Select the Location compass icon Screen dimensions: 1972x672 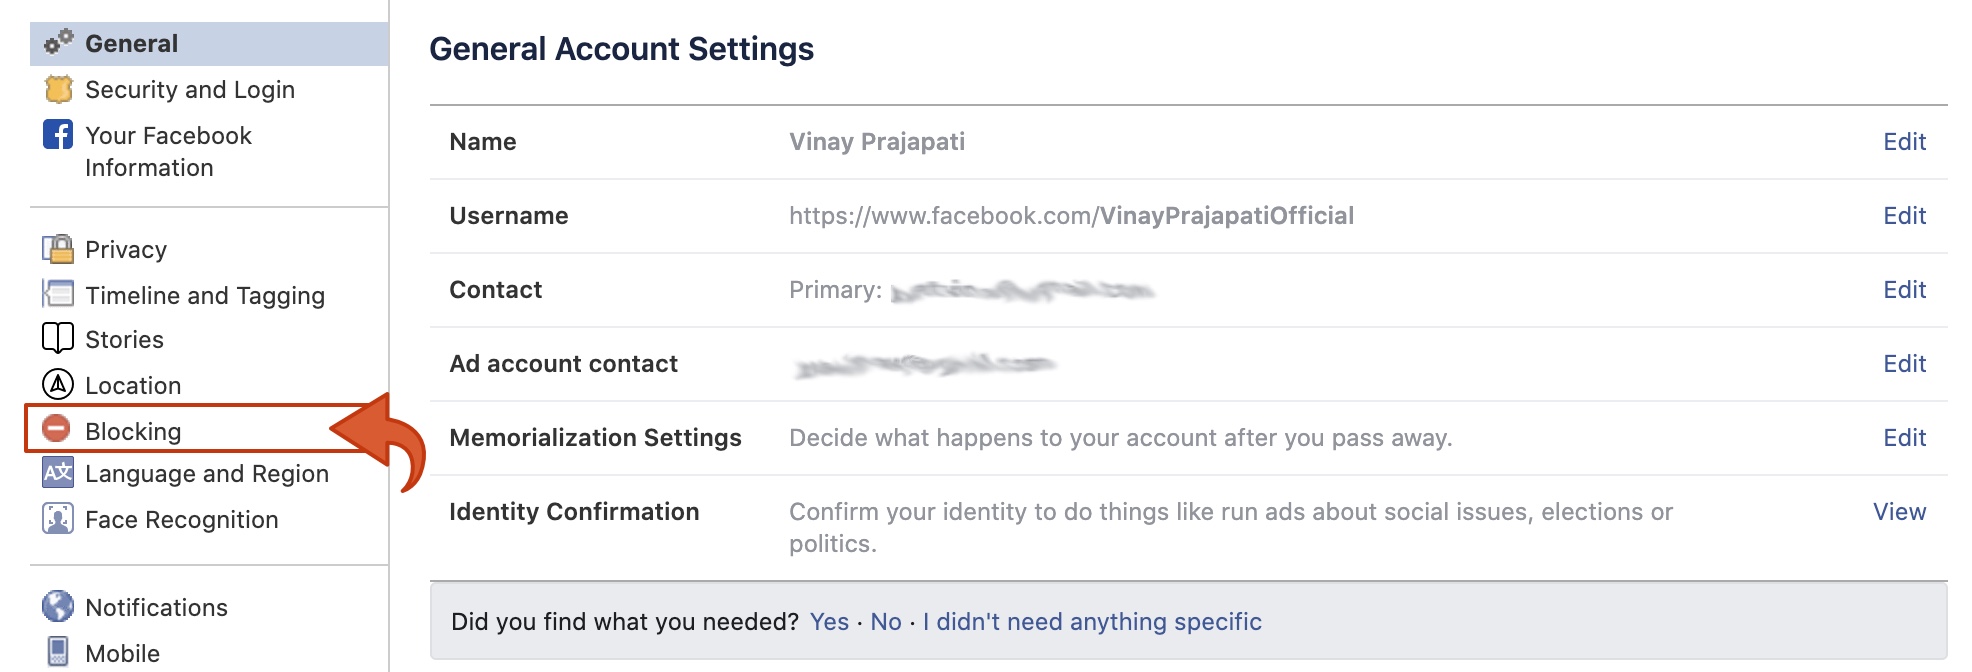(57, 385)
